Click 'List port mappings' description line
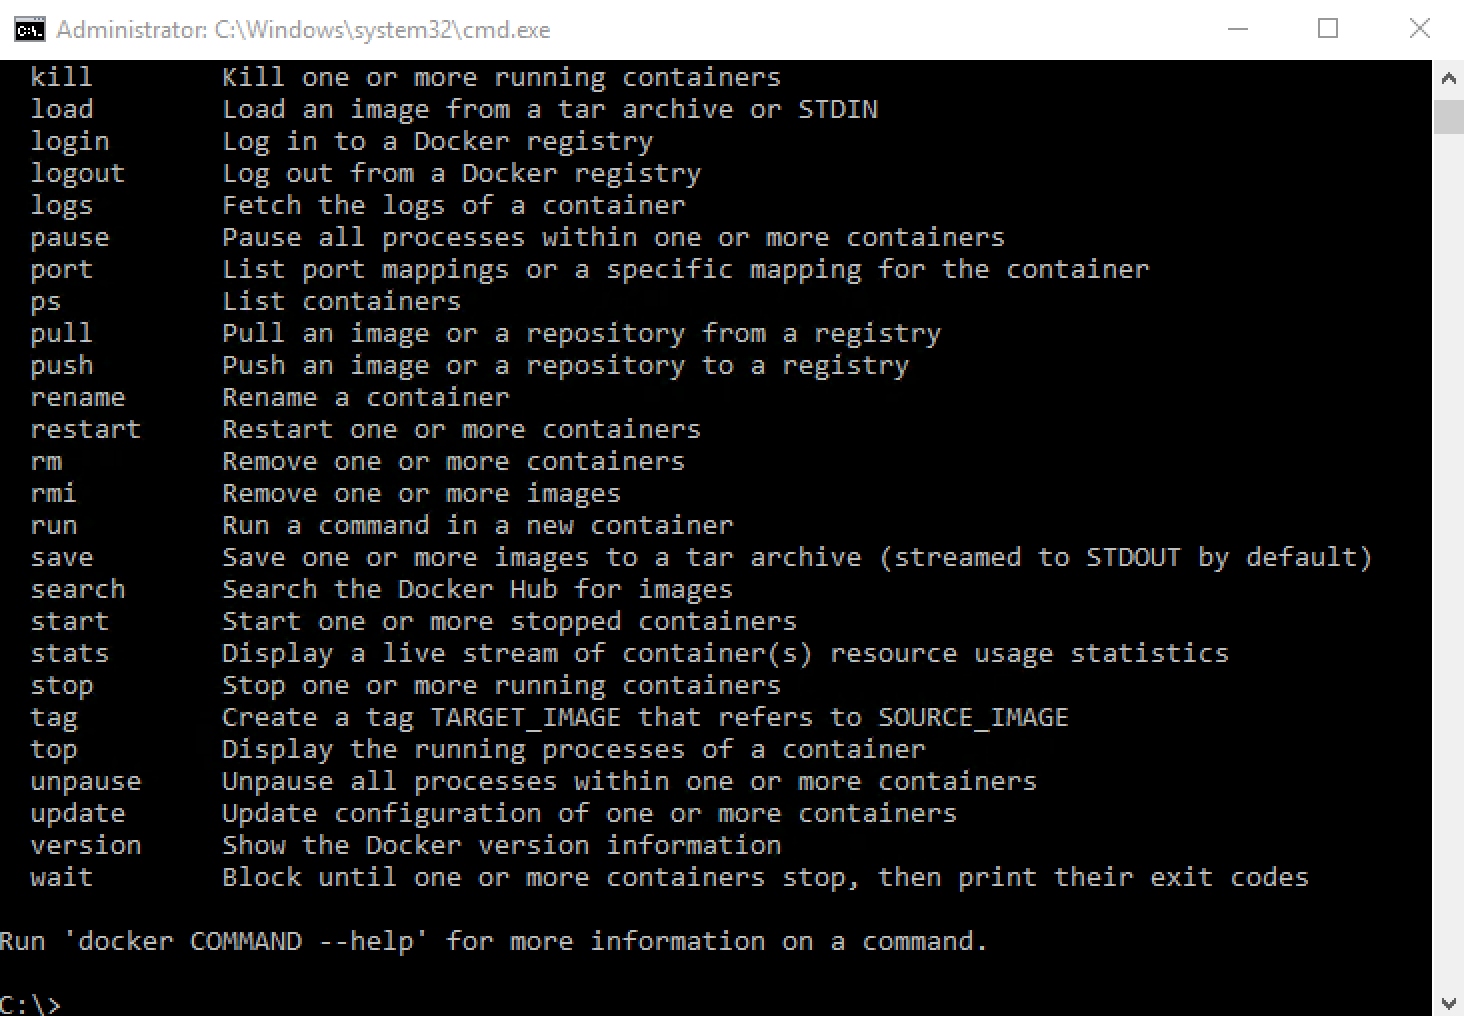Screen dimensions: 1464x1016 [x=685, y=269]
